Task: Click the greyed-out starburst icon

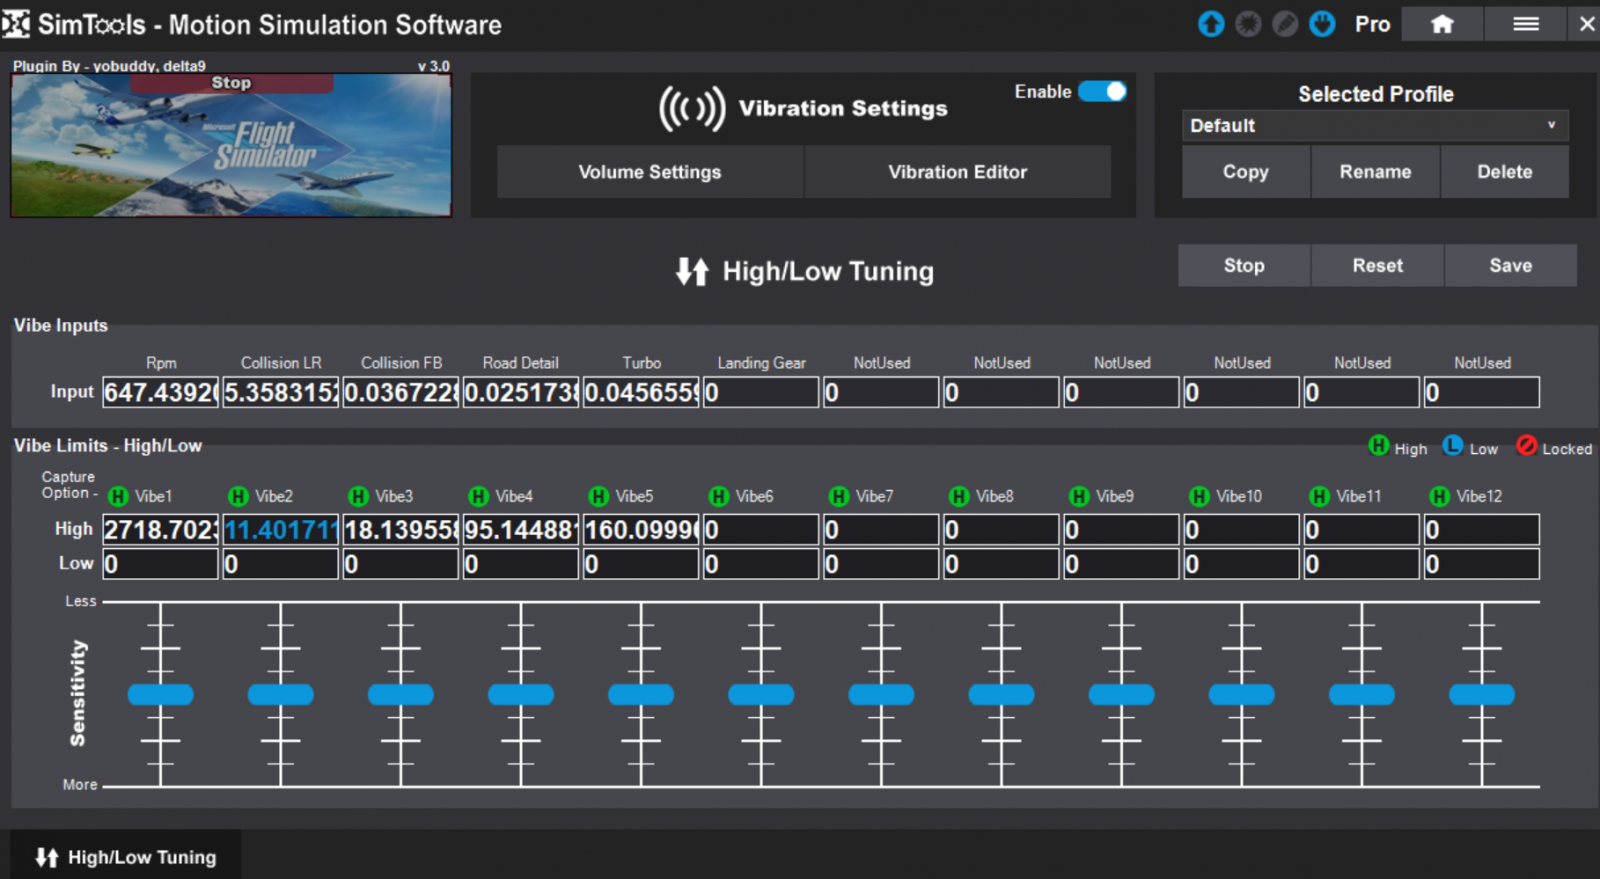Action: pyautogui.click(x=1248, y=24)
